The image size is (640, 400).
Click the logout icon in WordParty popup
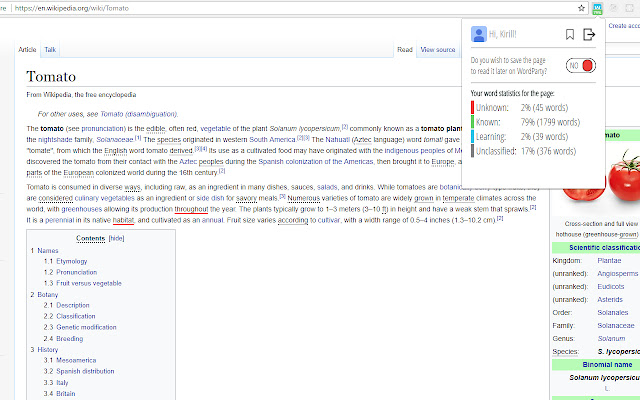click(589, 34)
